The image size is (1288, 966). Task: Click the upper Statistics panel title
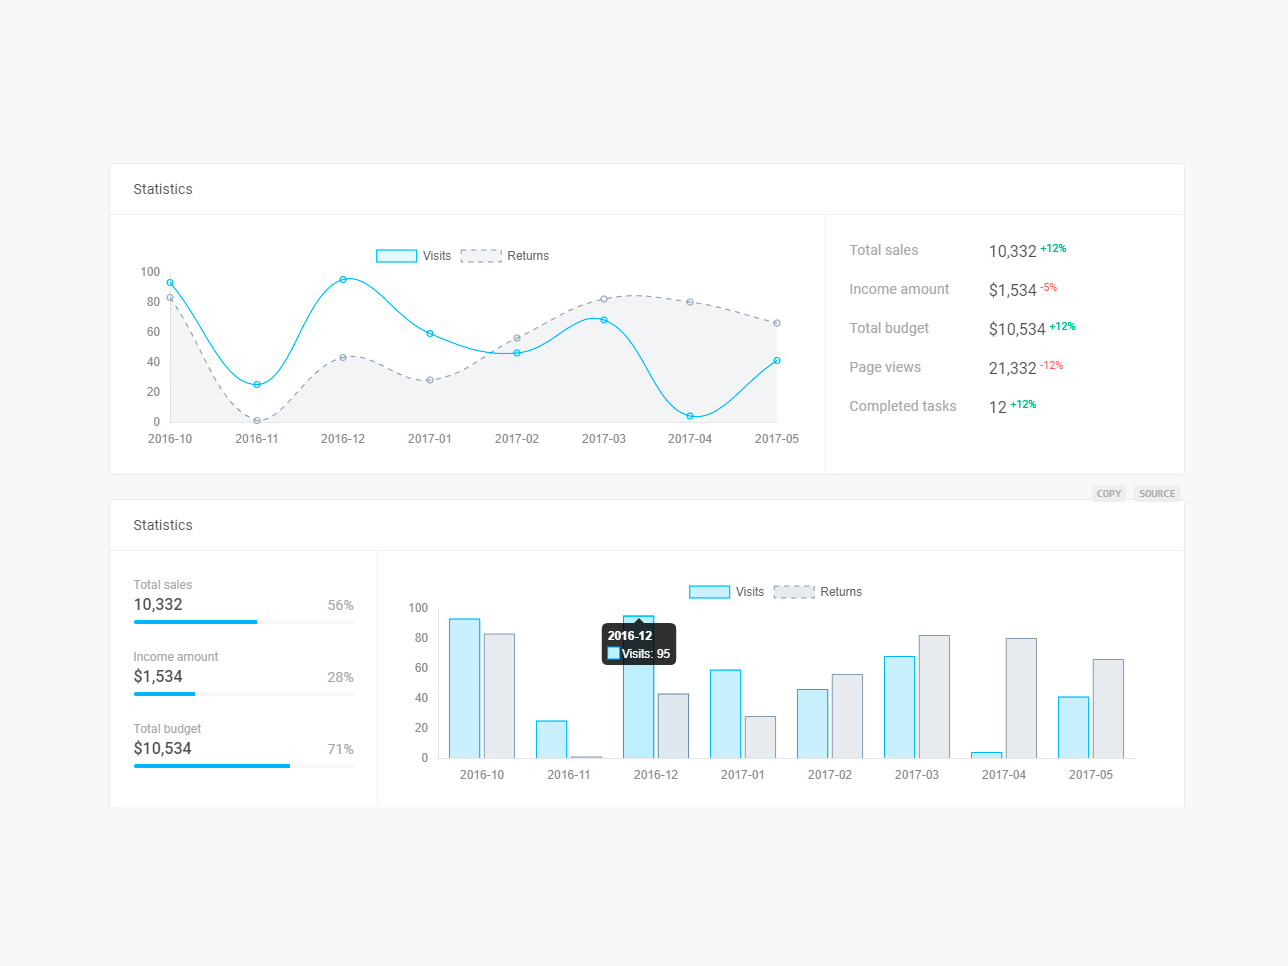(x=162, y=189)
